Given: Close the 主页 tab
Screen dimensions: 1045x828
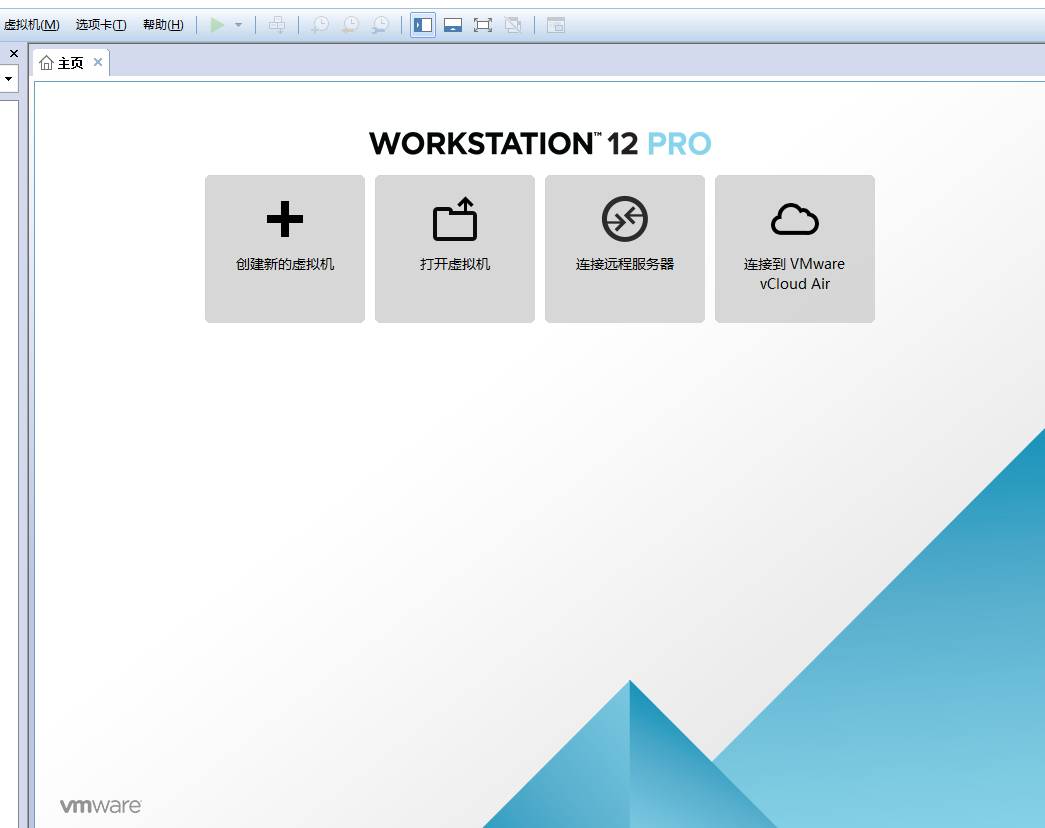Looking at the screenshot, I should (x=98, y=62).
